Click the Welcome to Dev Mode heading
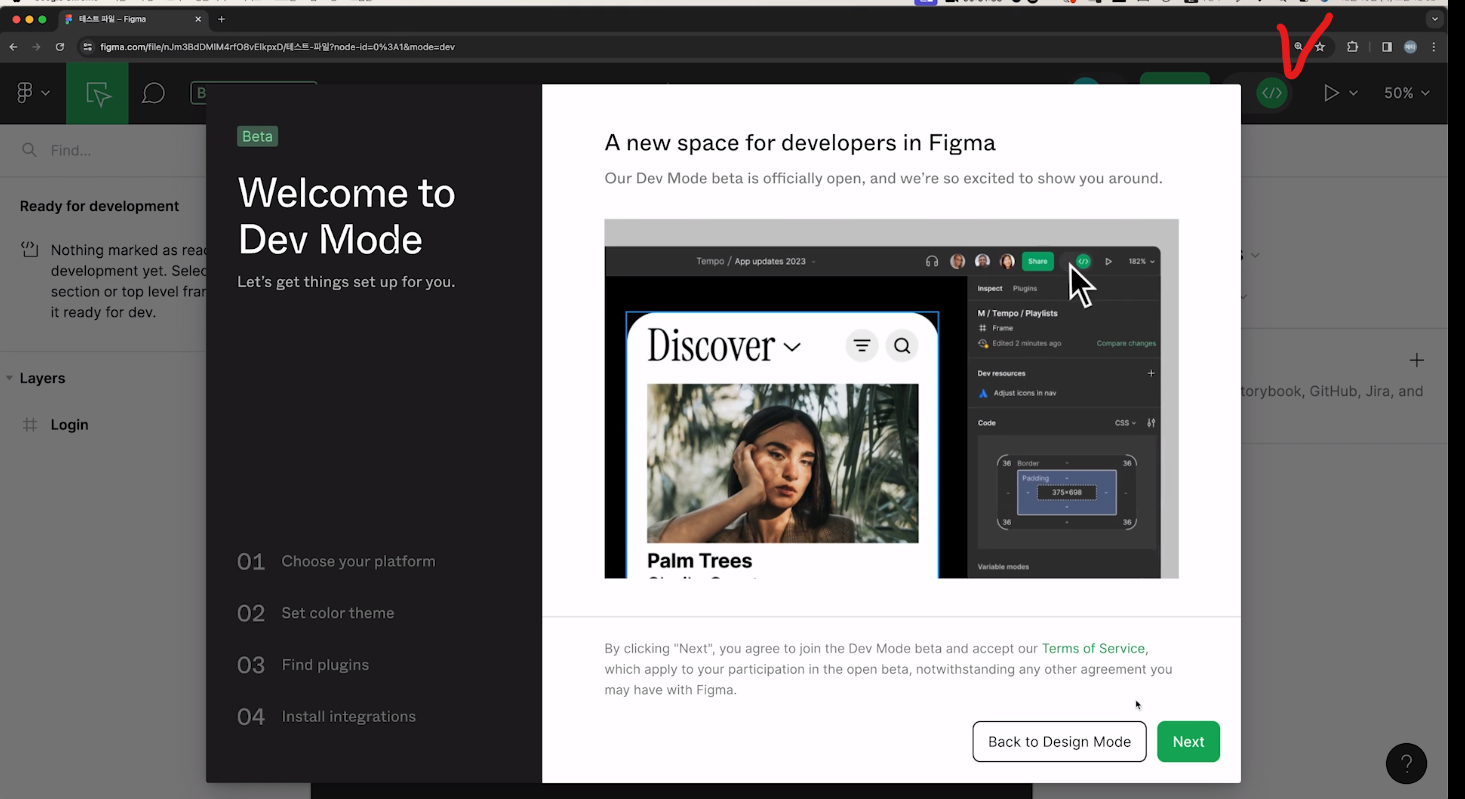The width and height of the screenshot is (1465, 799). (346, 215)
